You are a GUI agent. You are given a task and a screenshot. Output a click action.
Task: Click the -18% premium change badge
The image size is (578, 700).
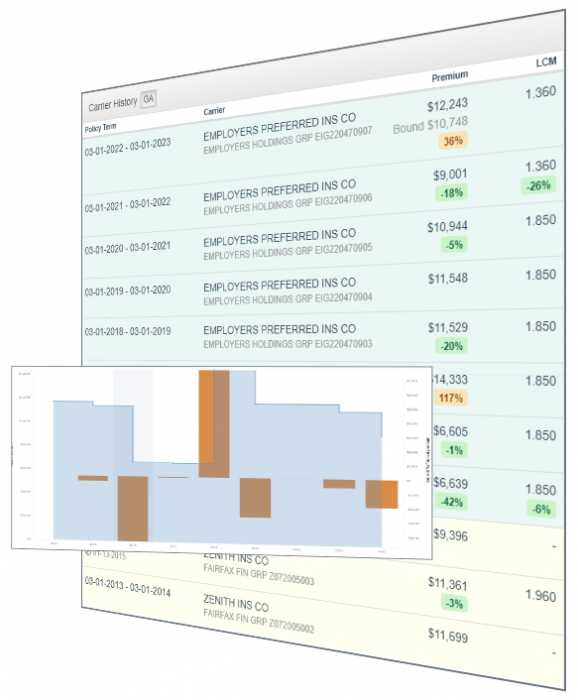(451, 193)
